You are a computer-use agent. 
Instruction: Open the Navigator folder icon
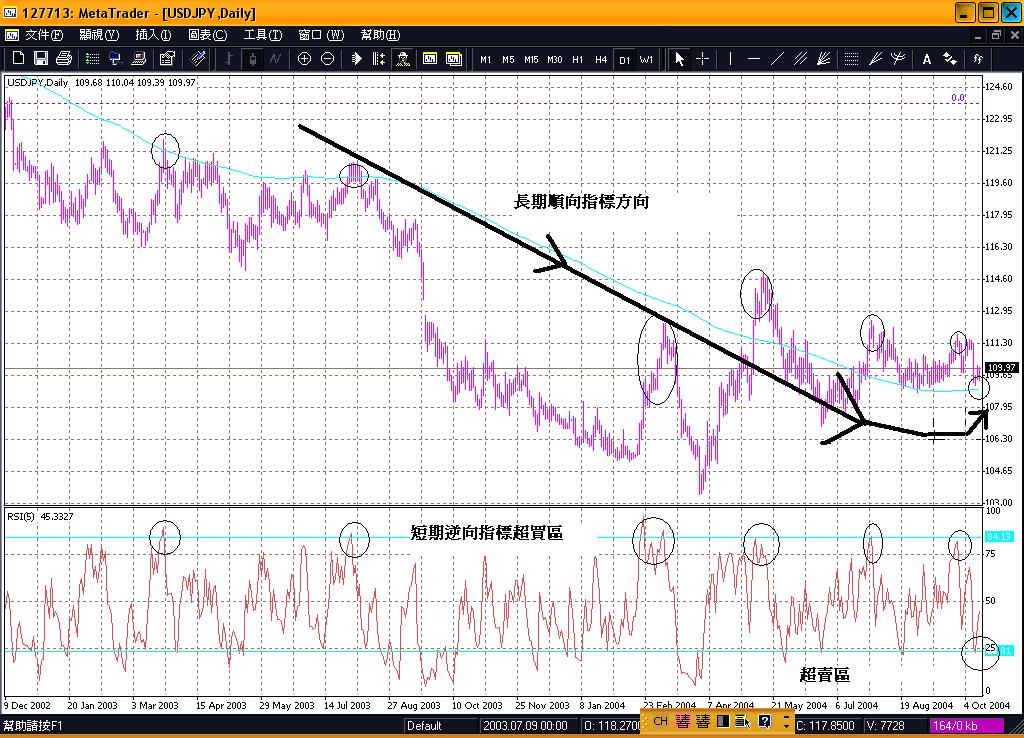(116, 59)
